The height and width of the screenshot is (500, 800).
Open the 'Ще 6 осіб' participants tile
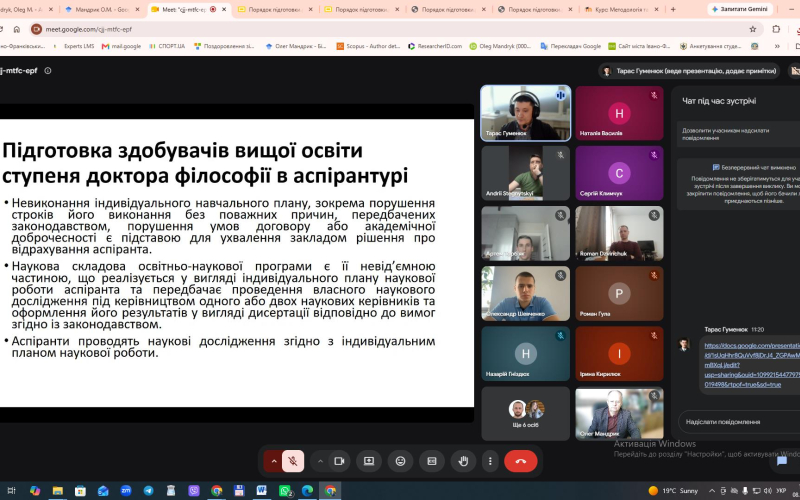point(526,414)
